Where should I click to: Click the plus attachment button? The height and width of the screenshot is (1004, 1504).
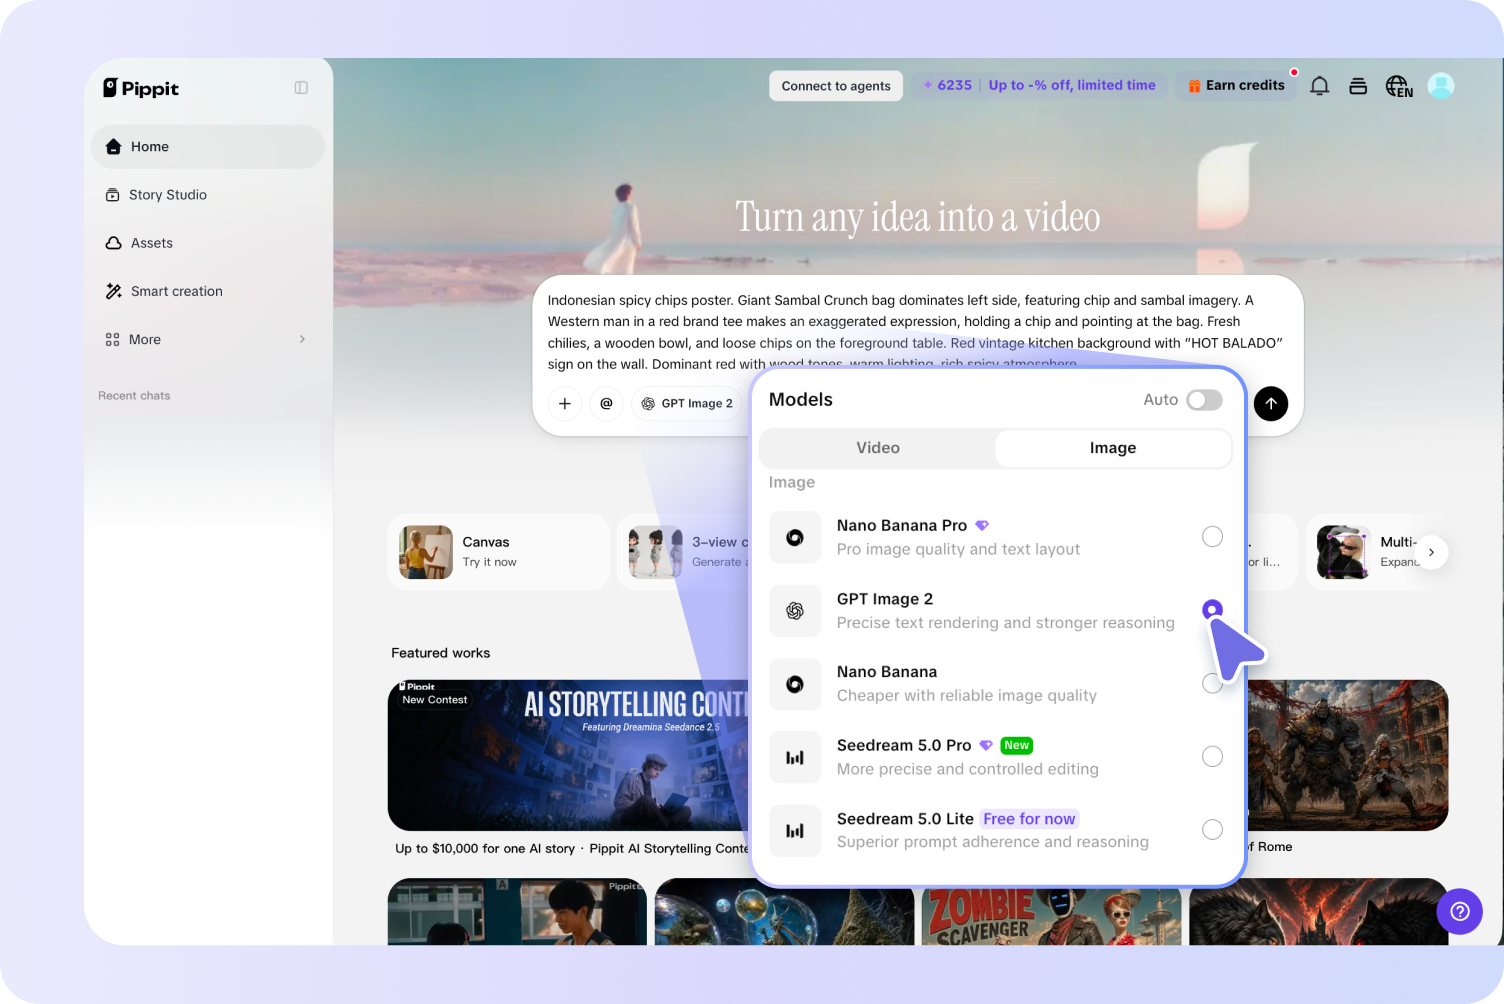[565, 404]
